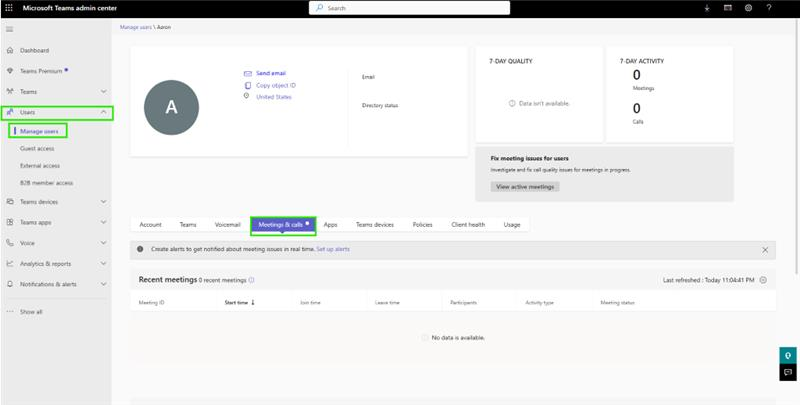Click the Activity type column header

click(539, 302)
